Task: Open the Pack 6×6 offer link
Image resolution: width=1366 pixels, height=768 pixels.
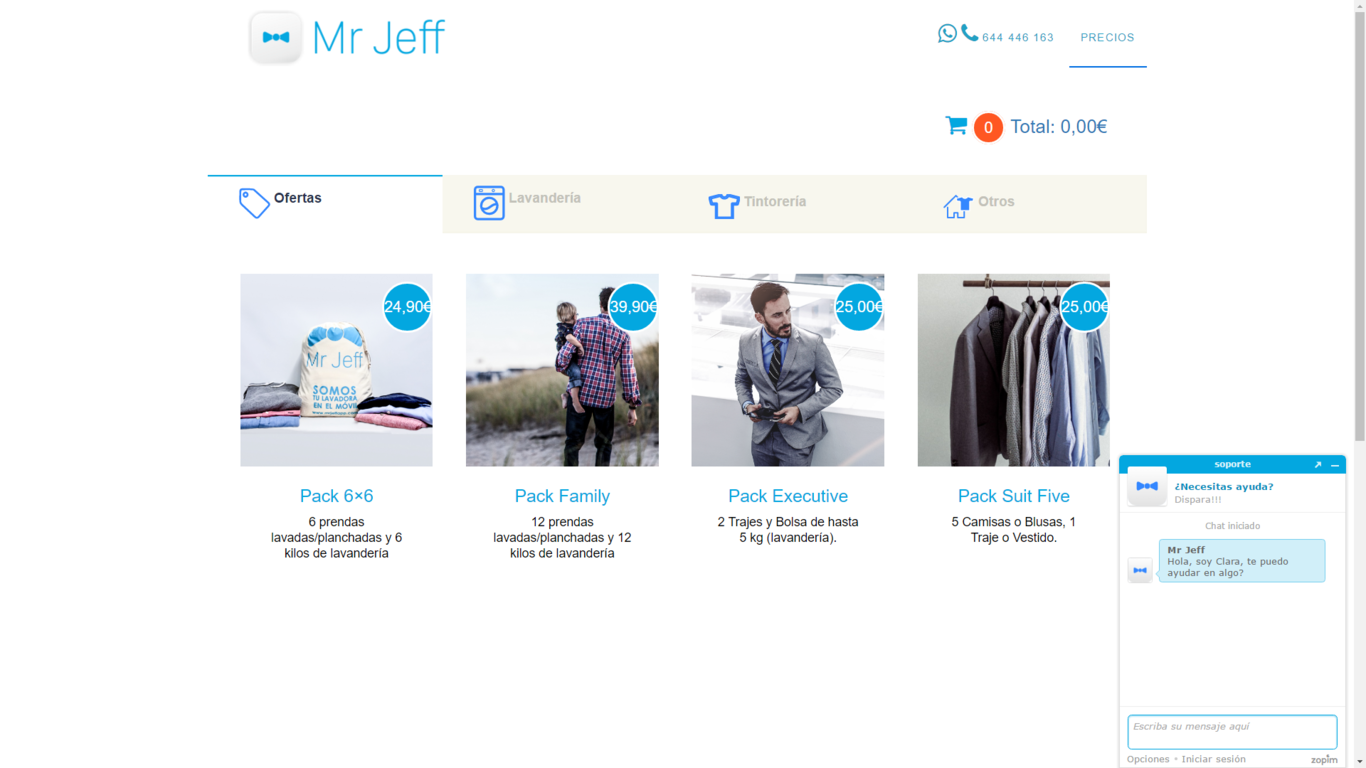Action: tap(336, 495)
